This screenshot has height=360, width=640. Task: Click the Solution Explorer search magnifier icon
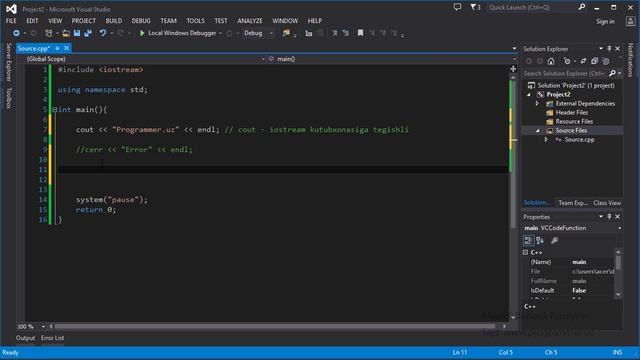click(612, 73)
